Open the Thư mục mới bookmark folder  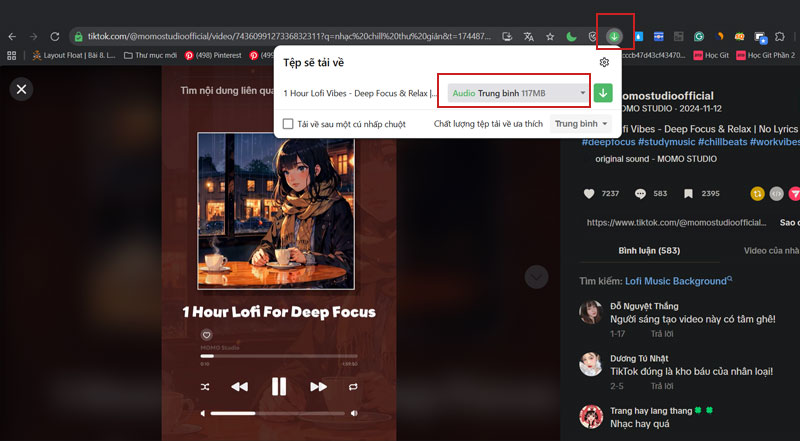pos(150,55)
